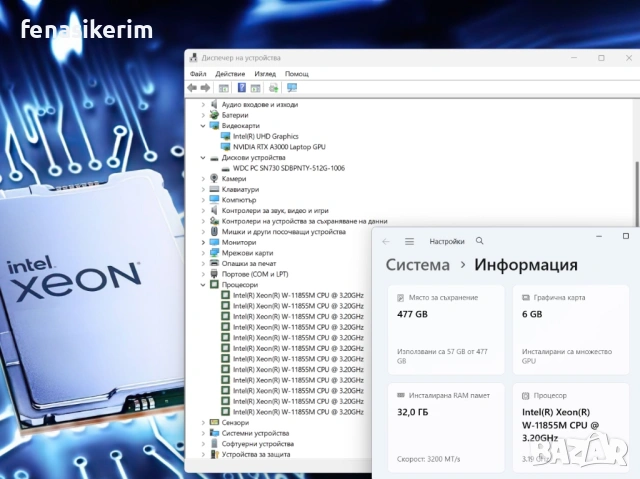
Task: Select WDC PC SN730 disk drive entry
Action: point(289,168)
